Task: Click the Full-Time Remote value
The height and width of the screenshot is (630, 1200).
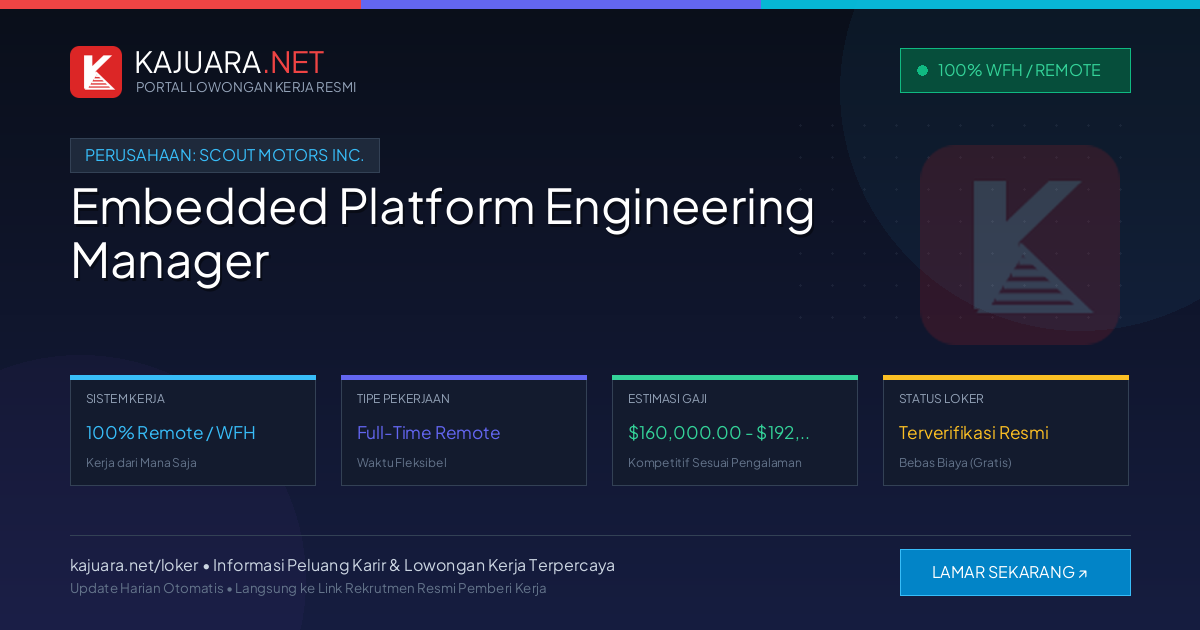Action: pos(428,433)
